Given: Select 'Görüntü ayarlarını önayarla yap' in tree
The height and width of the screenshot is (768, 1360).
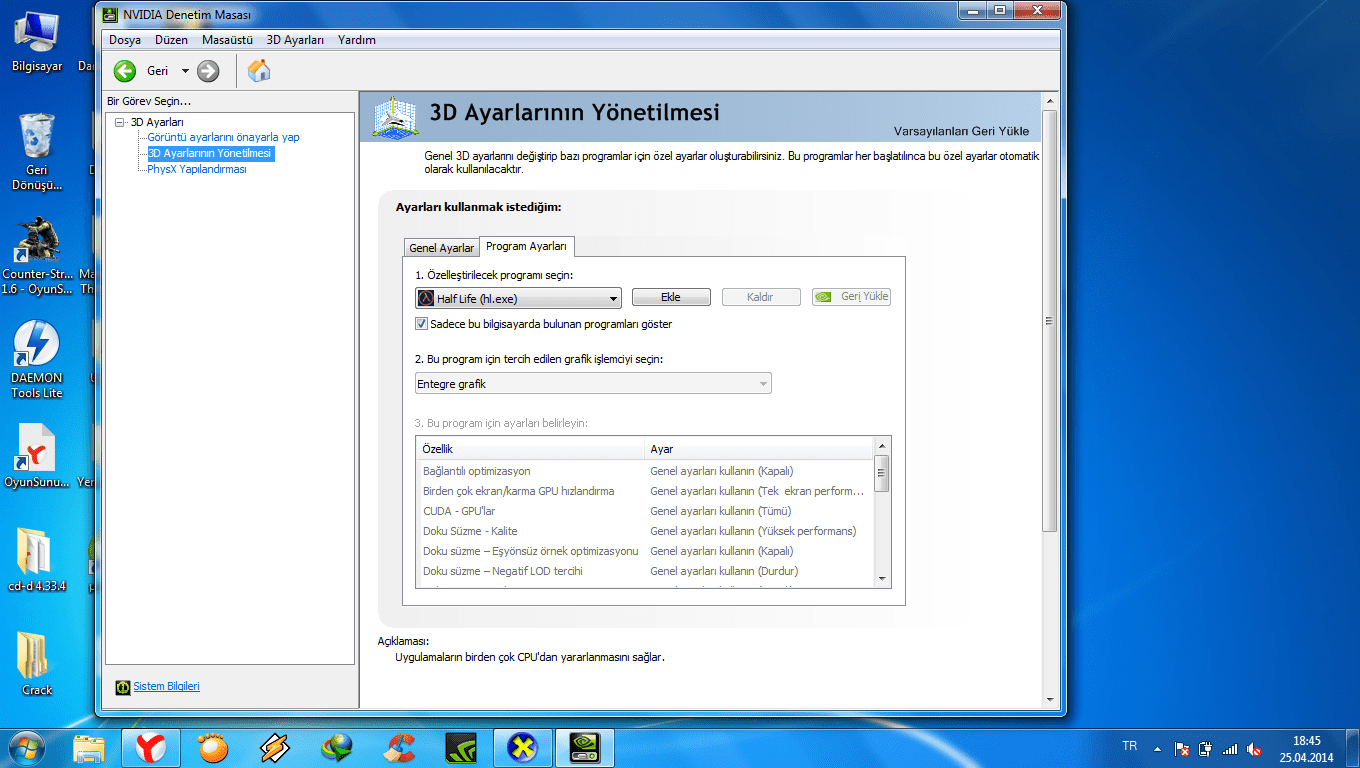Looking at the screenshot, I should click(223, 137).
